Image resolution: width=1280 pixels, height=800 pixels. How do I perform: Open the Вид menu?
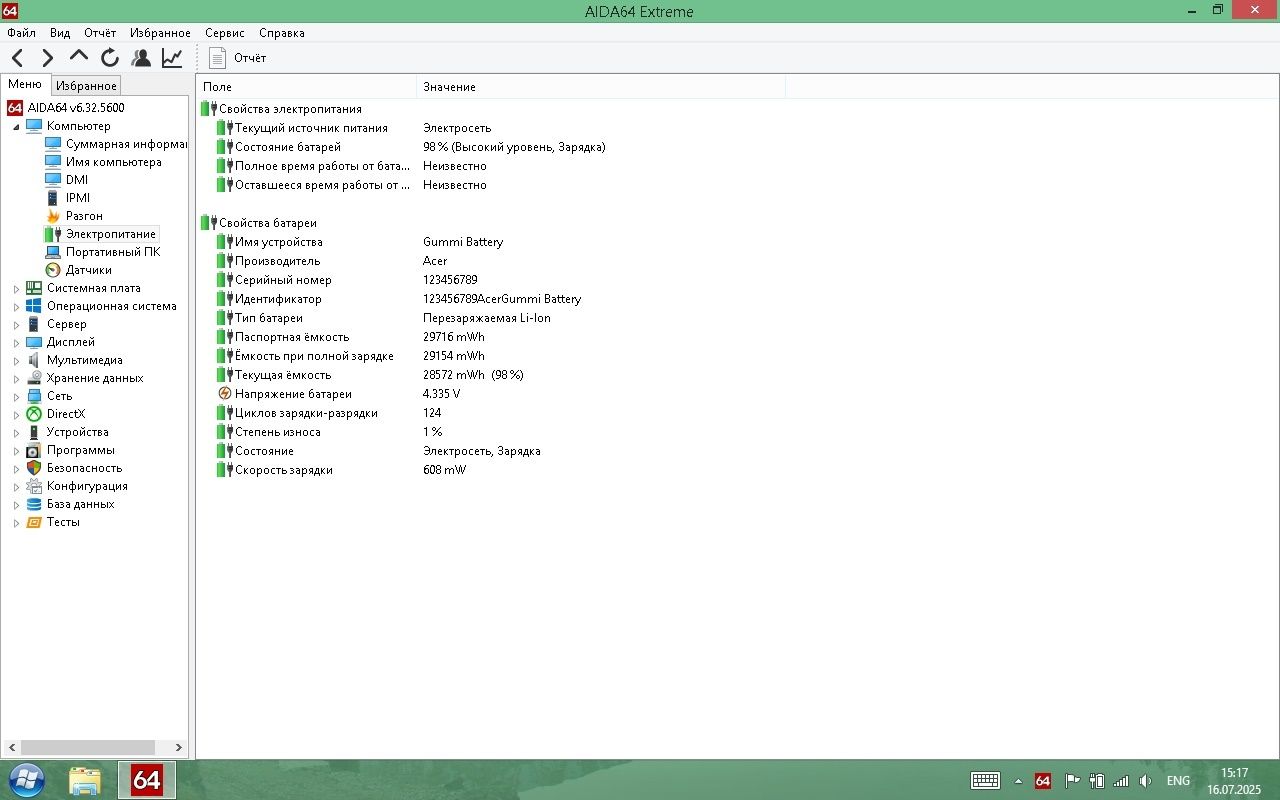tap(60, 33)
